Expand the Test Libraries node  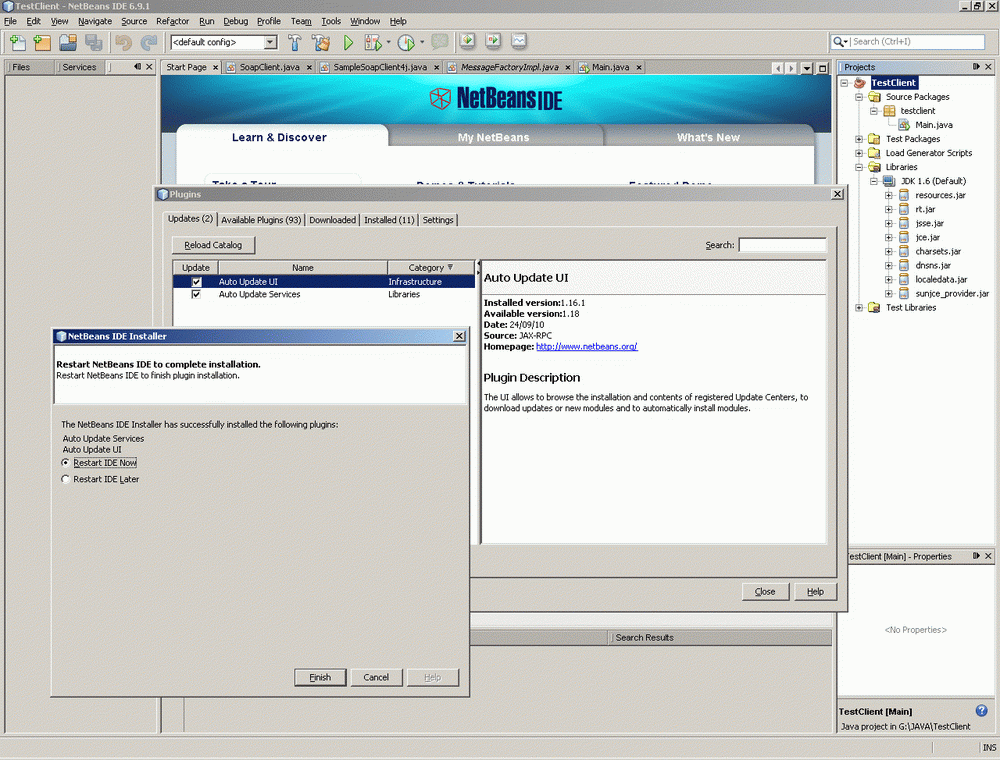[x=859, y=307]
